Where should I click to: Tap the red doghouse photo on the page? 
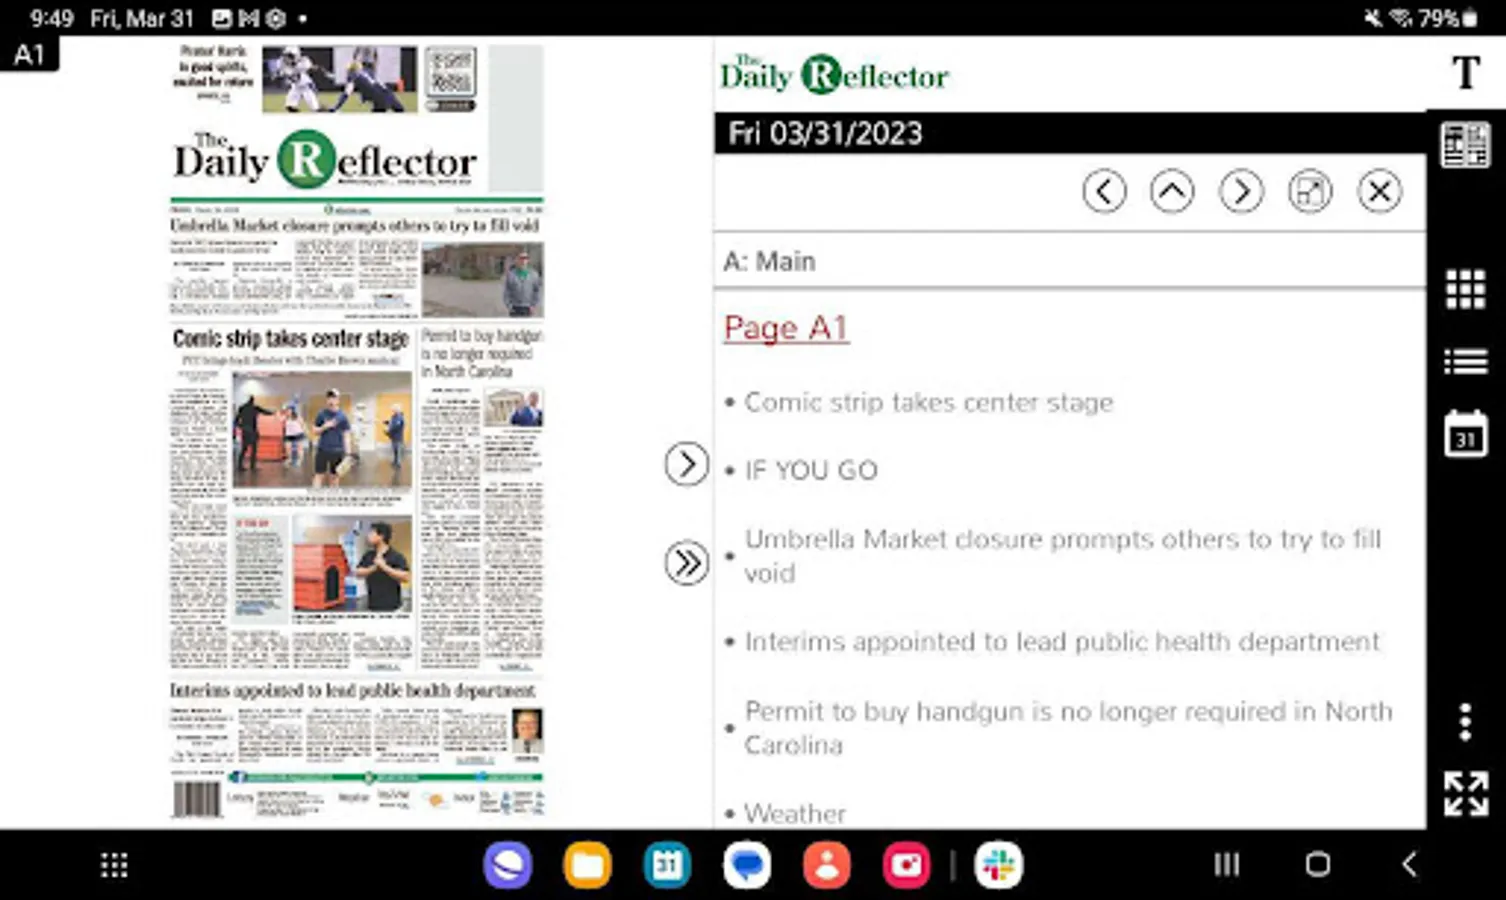coord(352,565)
